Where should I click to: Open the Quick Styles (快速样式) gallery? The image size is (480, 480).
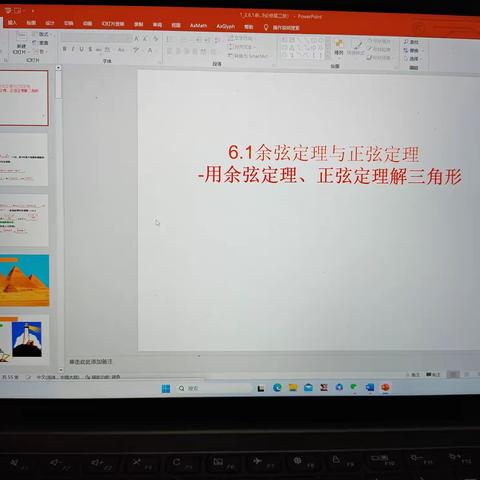click(356, 47)
